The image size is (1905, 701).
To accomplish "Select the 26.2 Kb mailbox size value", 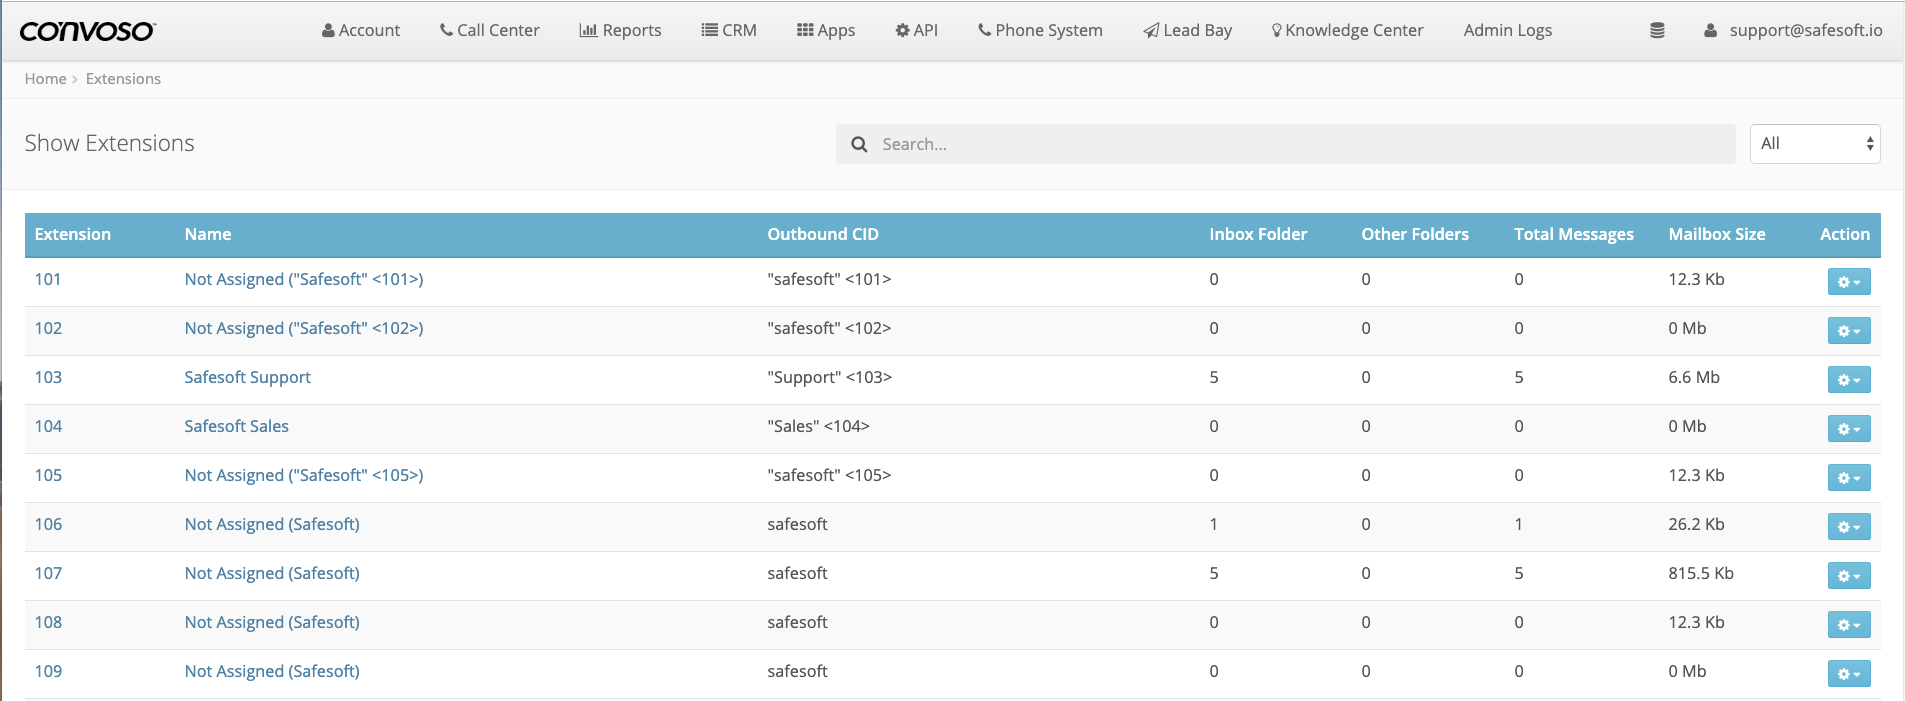I will click(1696, 525).
